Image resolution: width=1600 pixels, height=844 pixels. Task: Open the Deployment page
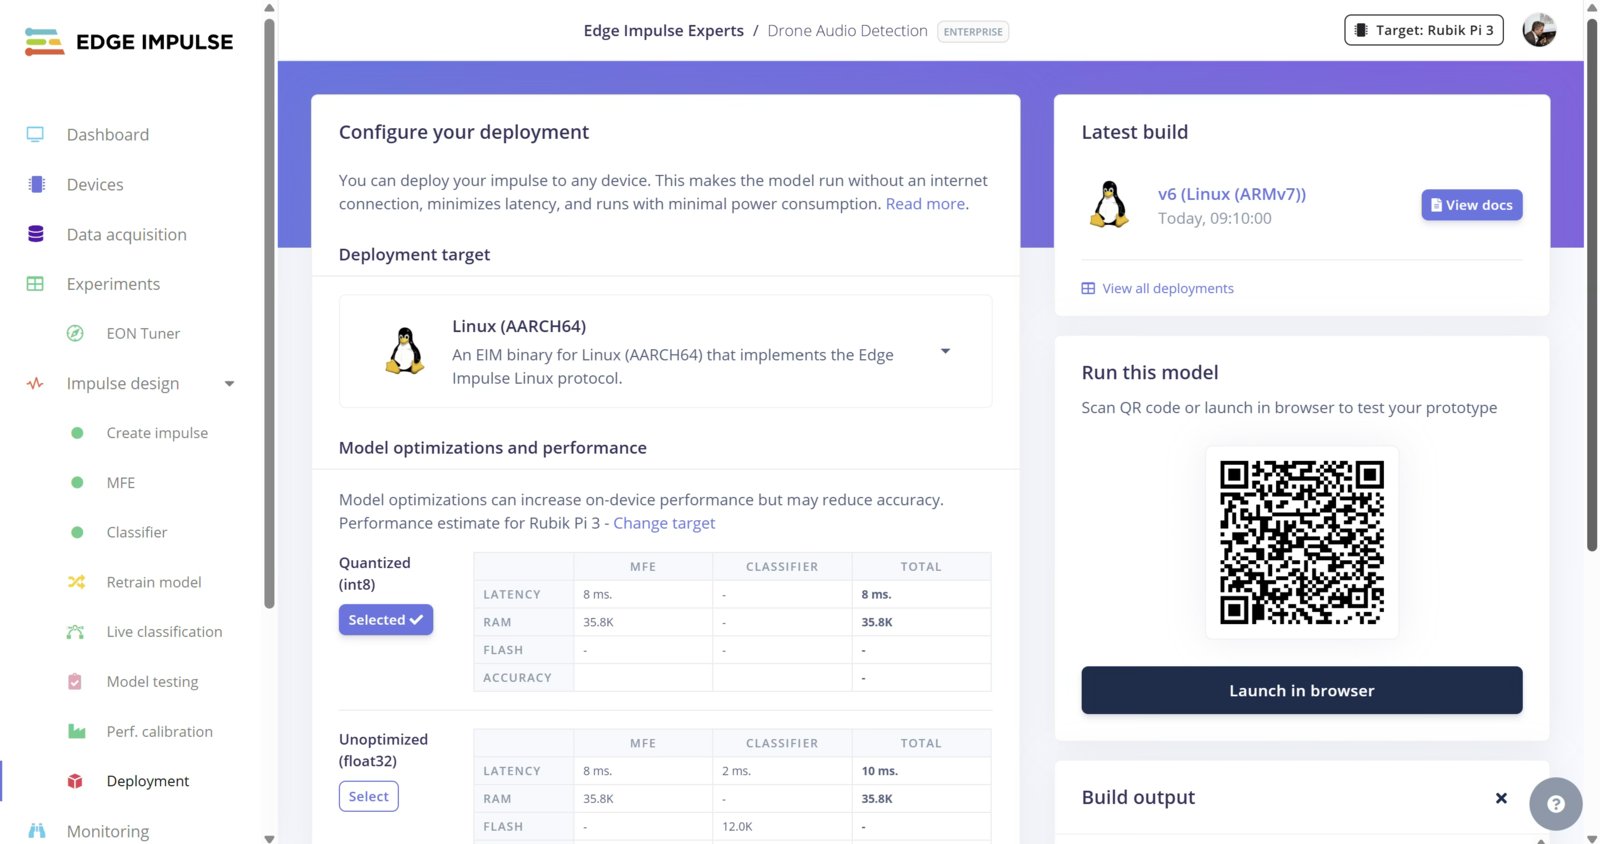coord(148,781)
